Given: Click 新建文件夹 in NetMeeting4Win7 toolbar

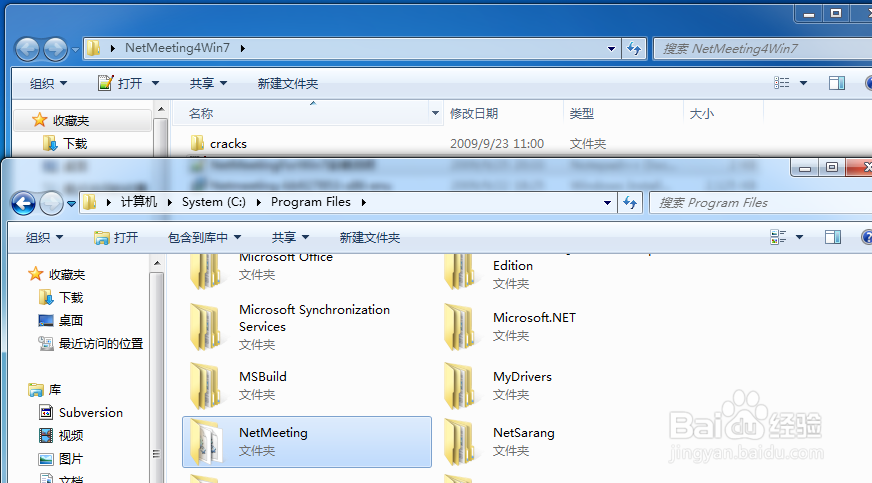Looking at the screenshot, I should point(288,84).
